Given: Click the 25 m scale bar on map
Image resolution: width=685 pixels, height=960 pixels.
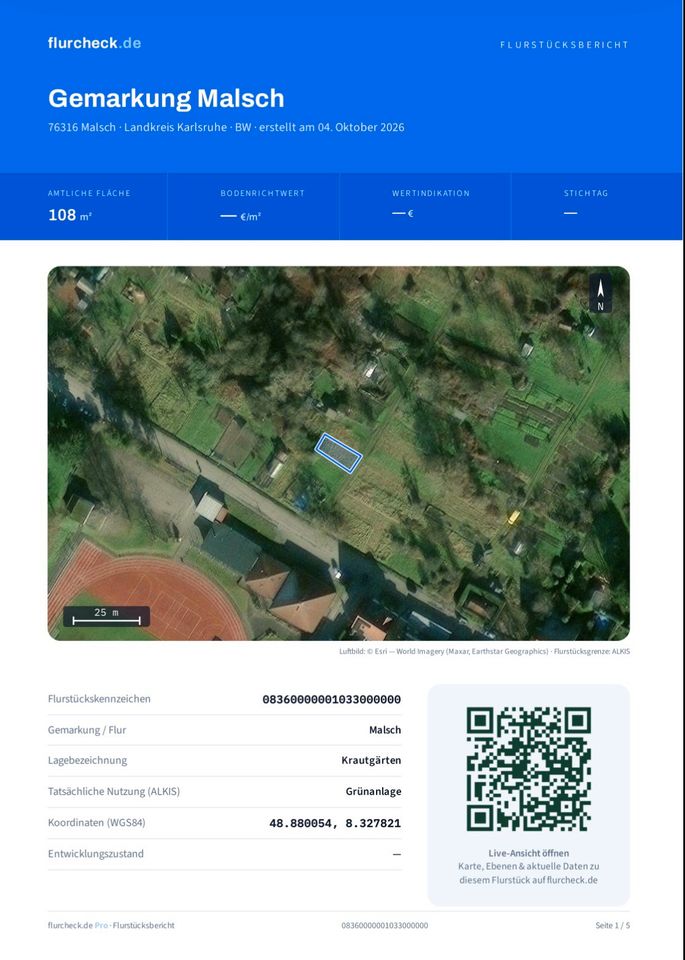Looking at the screenshot, I should tap(107, 617).
